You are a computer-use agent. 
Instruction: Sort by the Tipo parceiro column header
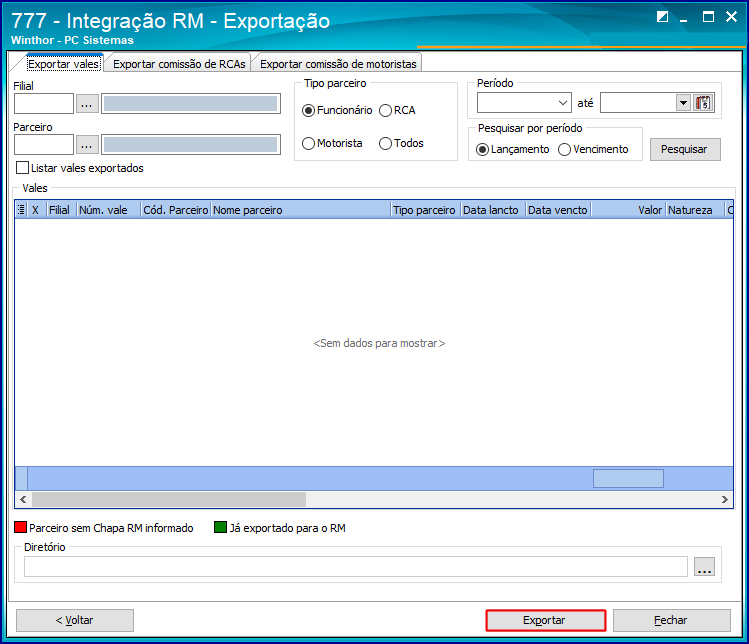[x=425, y=210]
